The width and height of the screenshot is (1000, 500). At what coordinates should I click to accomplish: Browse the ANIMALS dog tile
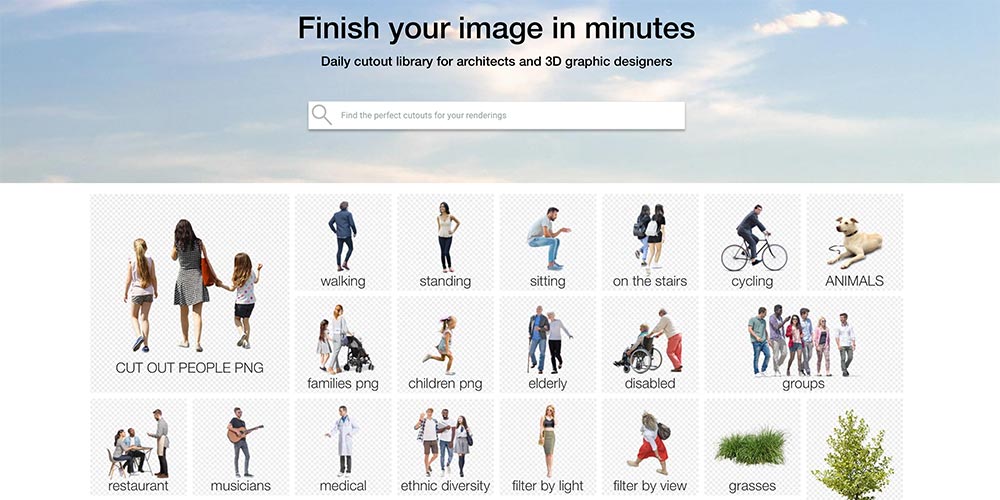(x=855, y=242)
